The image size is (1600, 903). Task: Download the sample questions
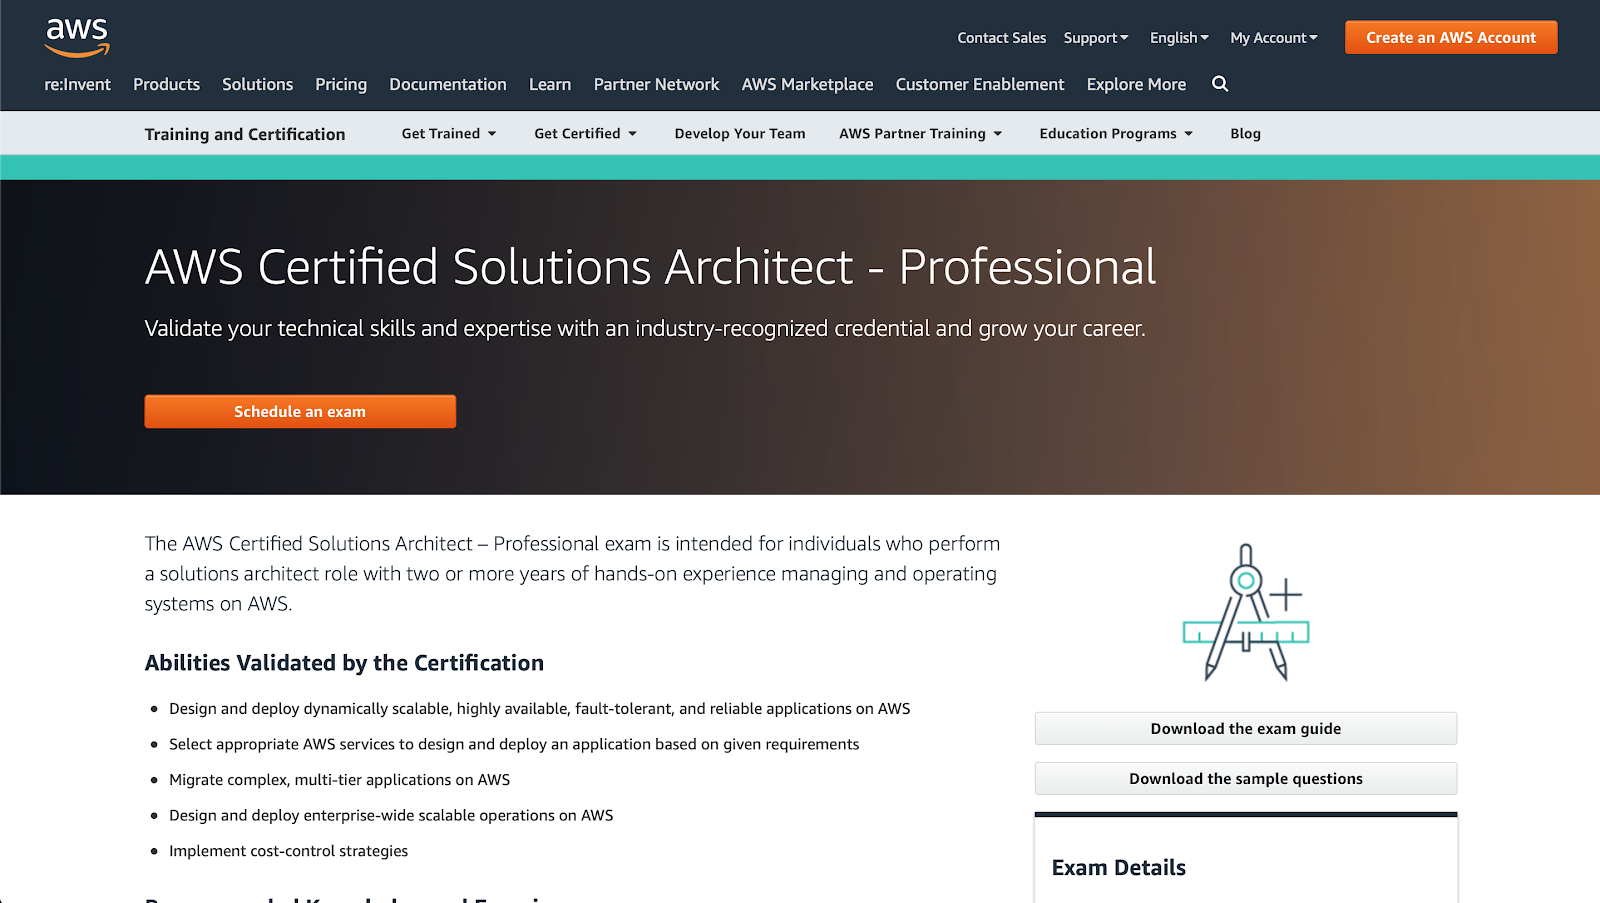[x=1246, y=779]
